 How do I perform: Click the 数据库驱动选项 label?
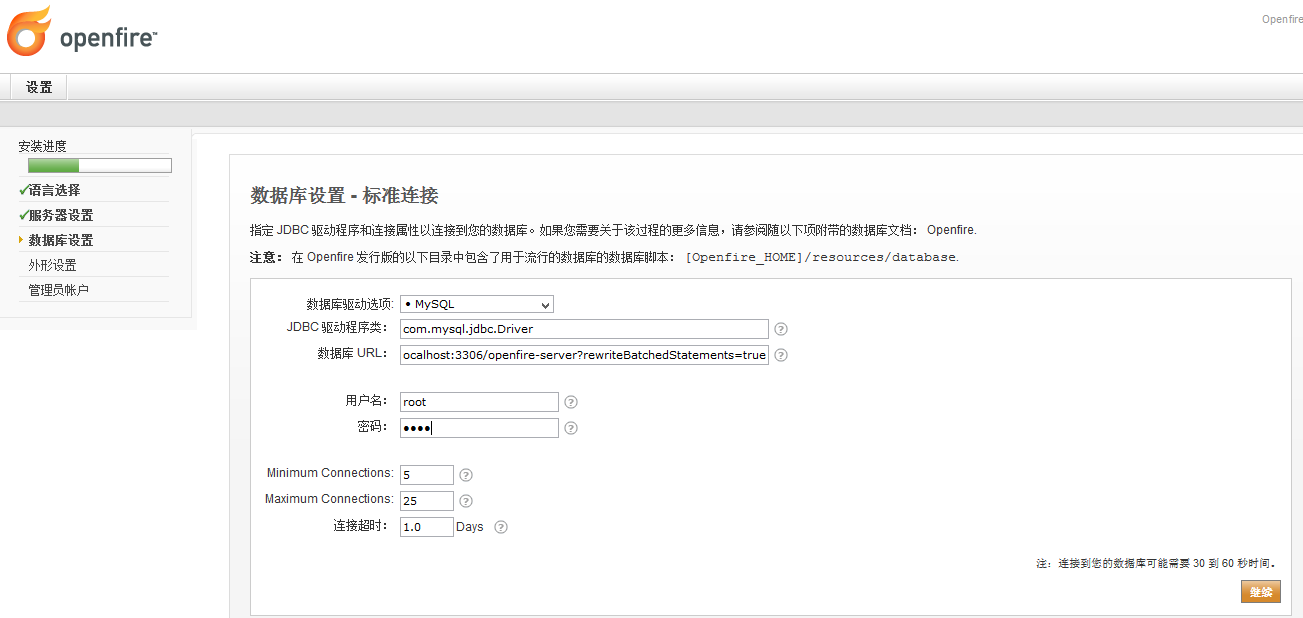tap(350, 304)
